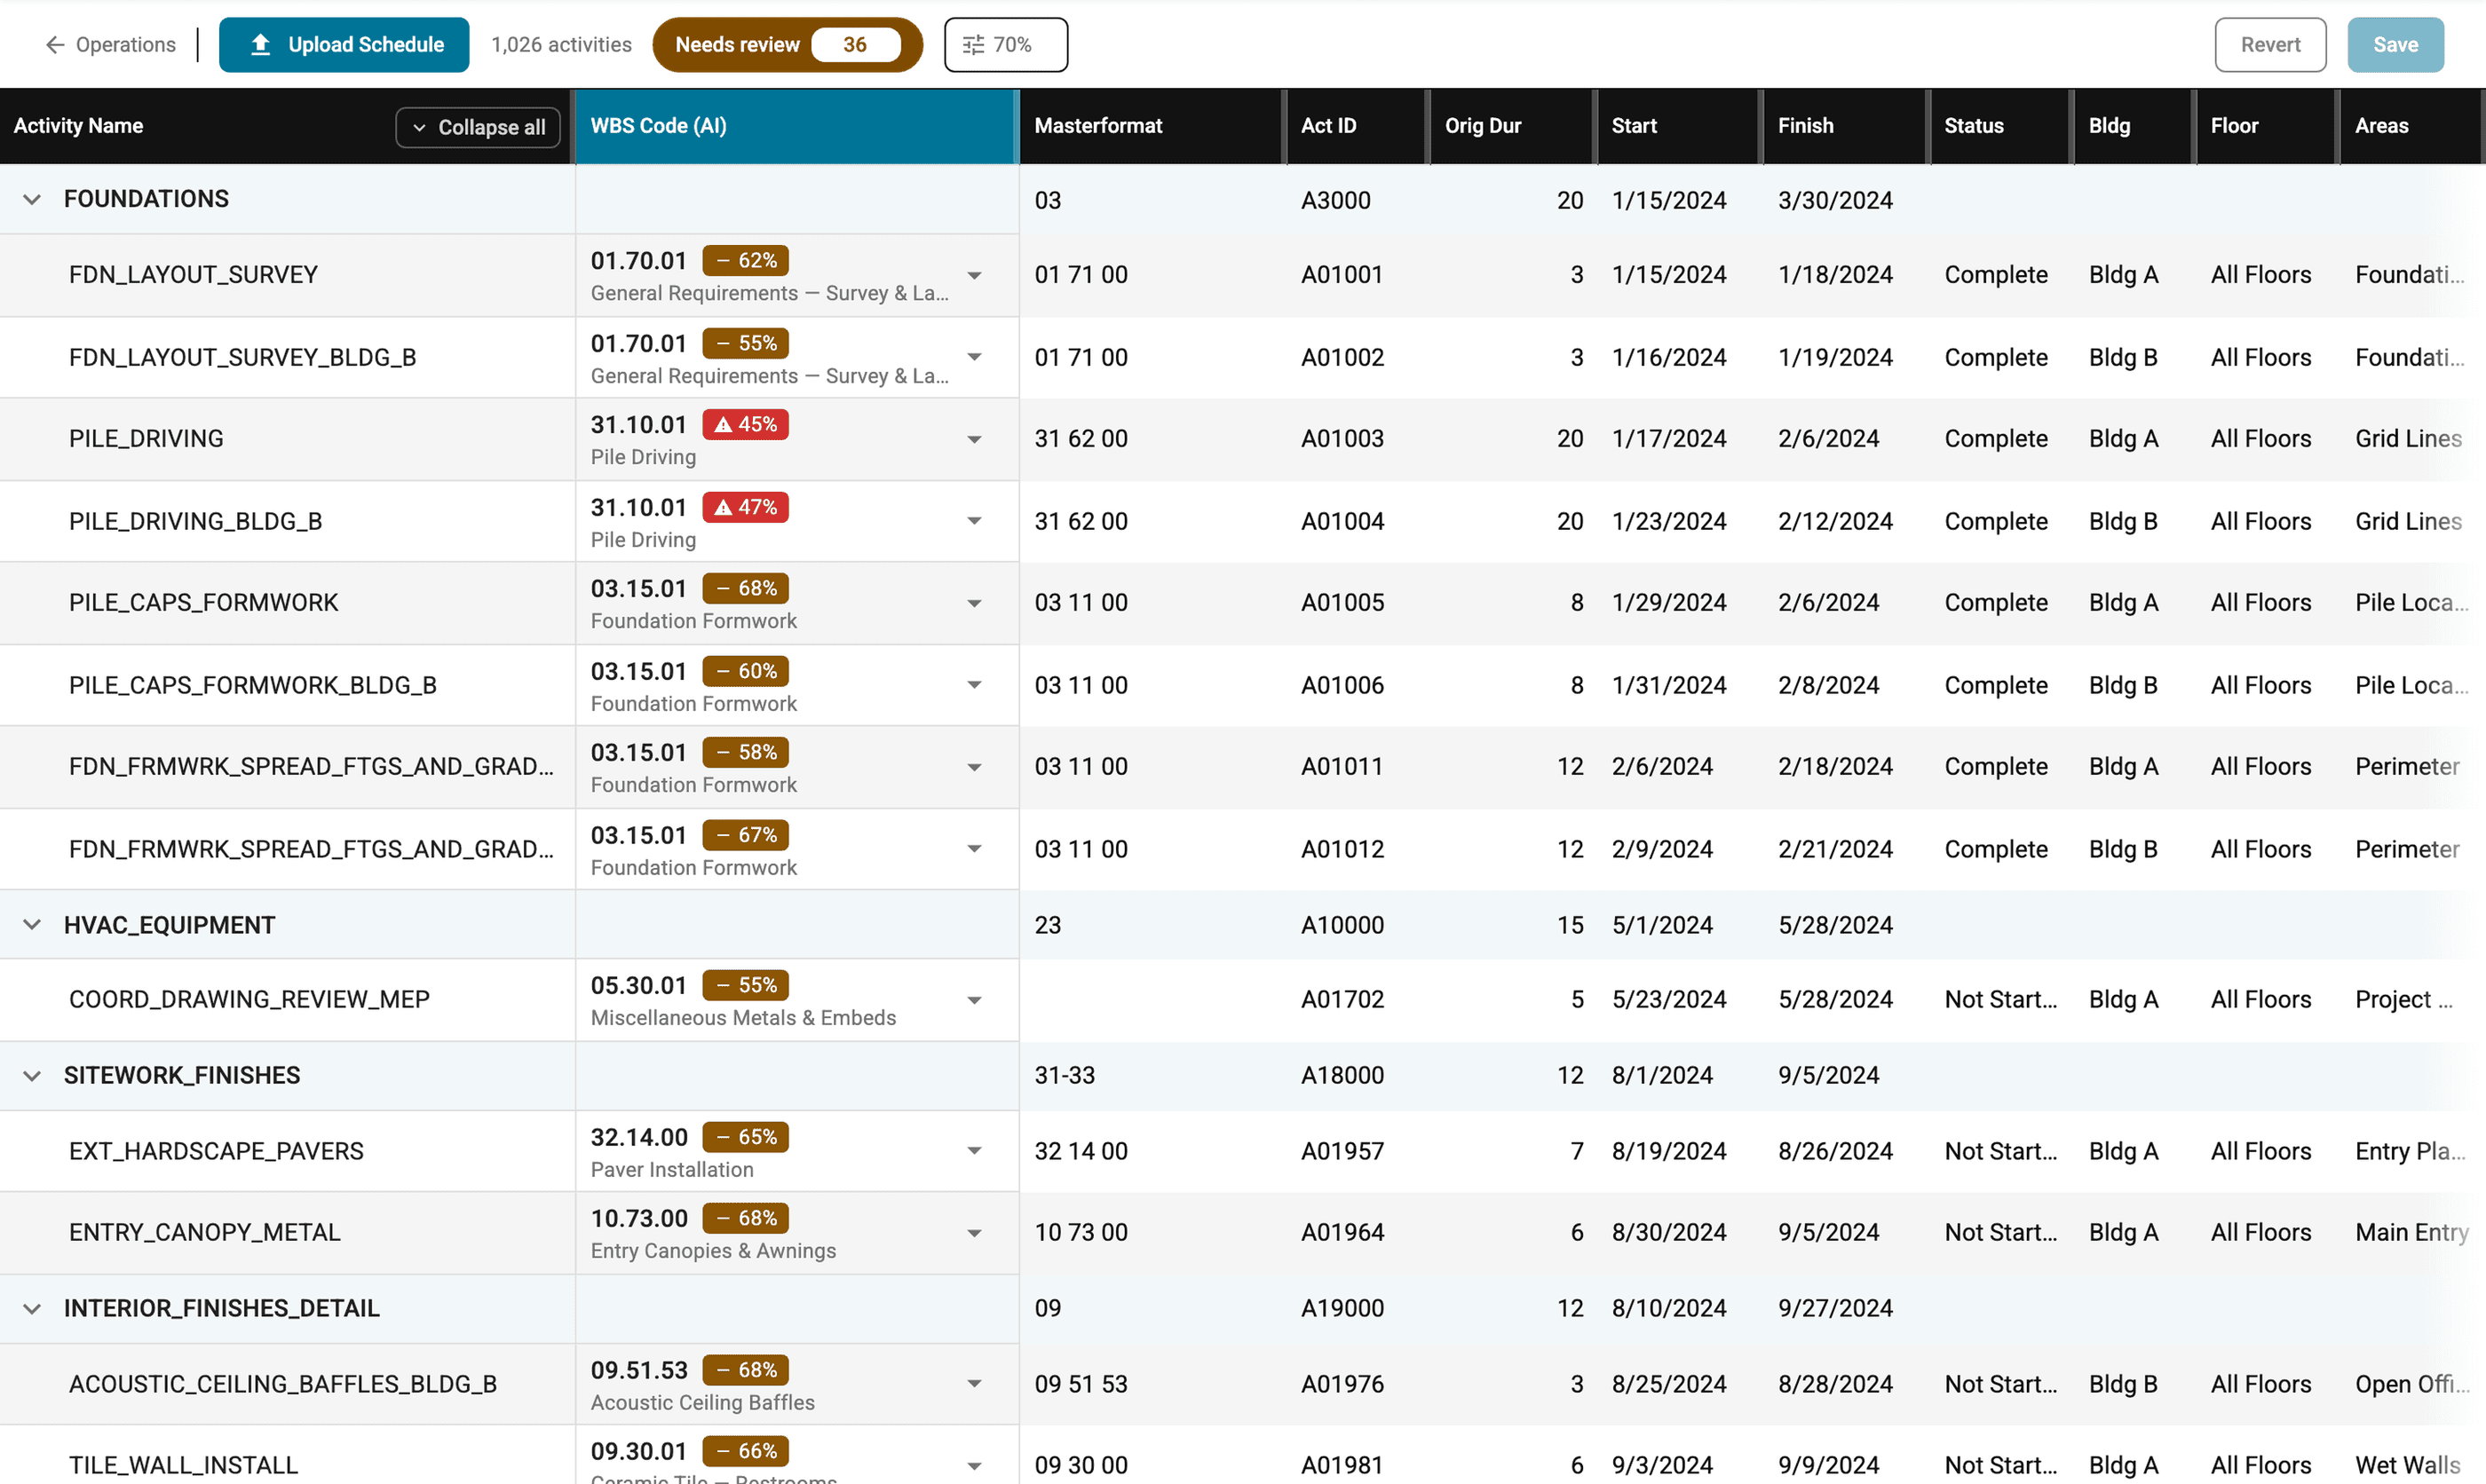Viewport: 2486px width, 1484px height.
Task: Click the 60% badge on PILE_CAPS_FORMWORK_BLDG_B
Action: 745,671
